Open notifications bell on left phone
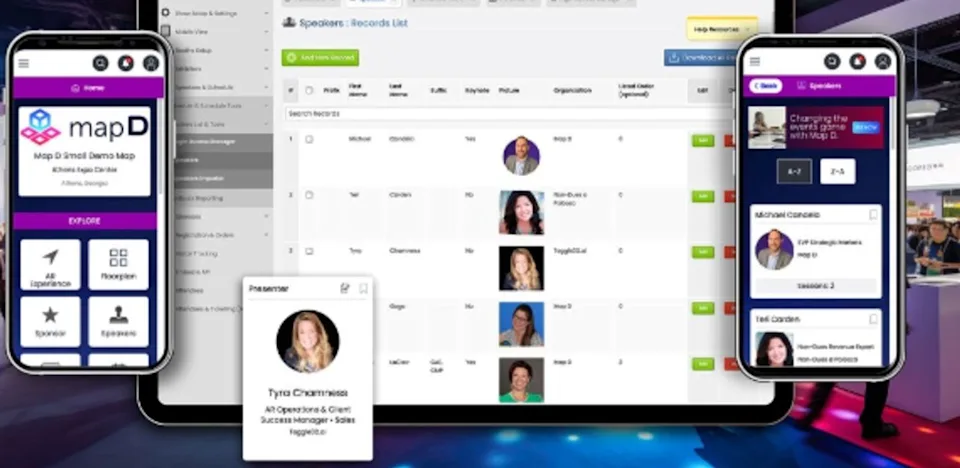Viewport: 960px width, 468px height. pyautogui.click(x=126, y=63)
